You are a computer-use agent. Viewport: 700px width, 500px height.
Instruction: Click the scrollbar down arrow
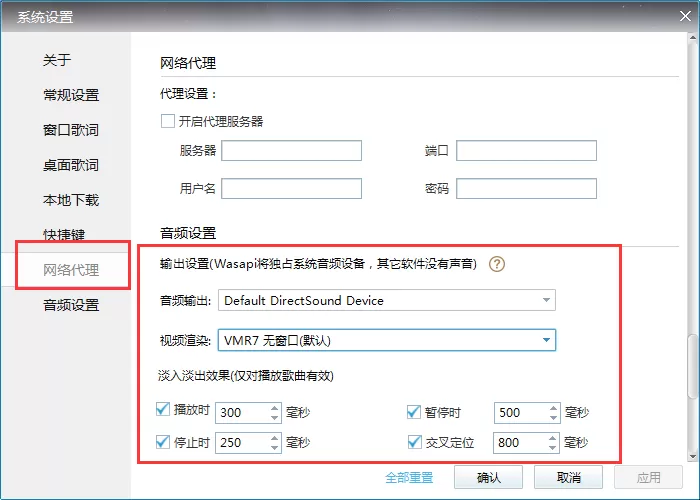point(693,457)
